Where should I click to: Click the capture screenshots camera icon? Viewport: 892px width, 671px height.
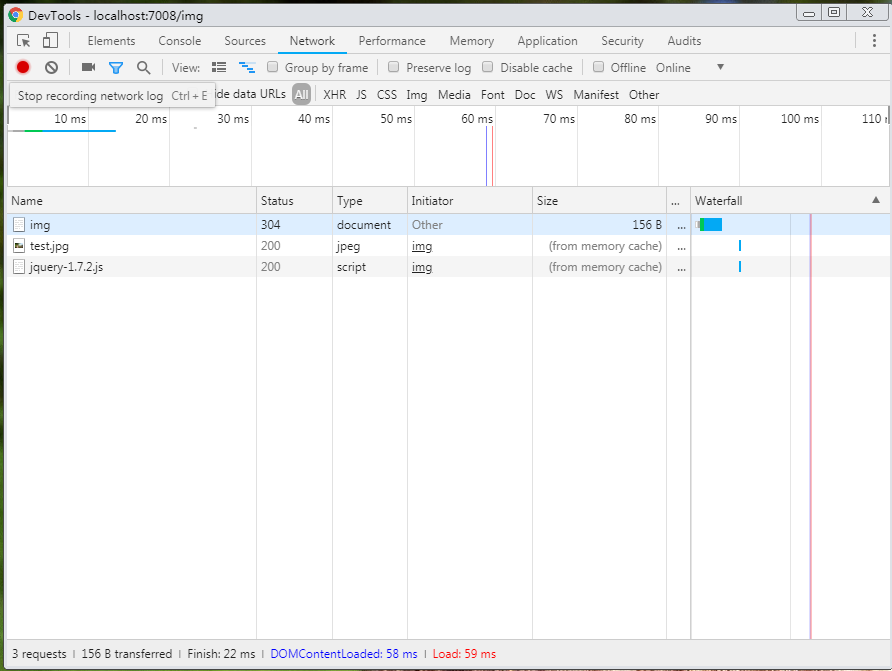(88, 67)
